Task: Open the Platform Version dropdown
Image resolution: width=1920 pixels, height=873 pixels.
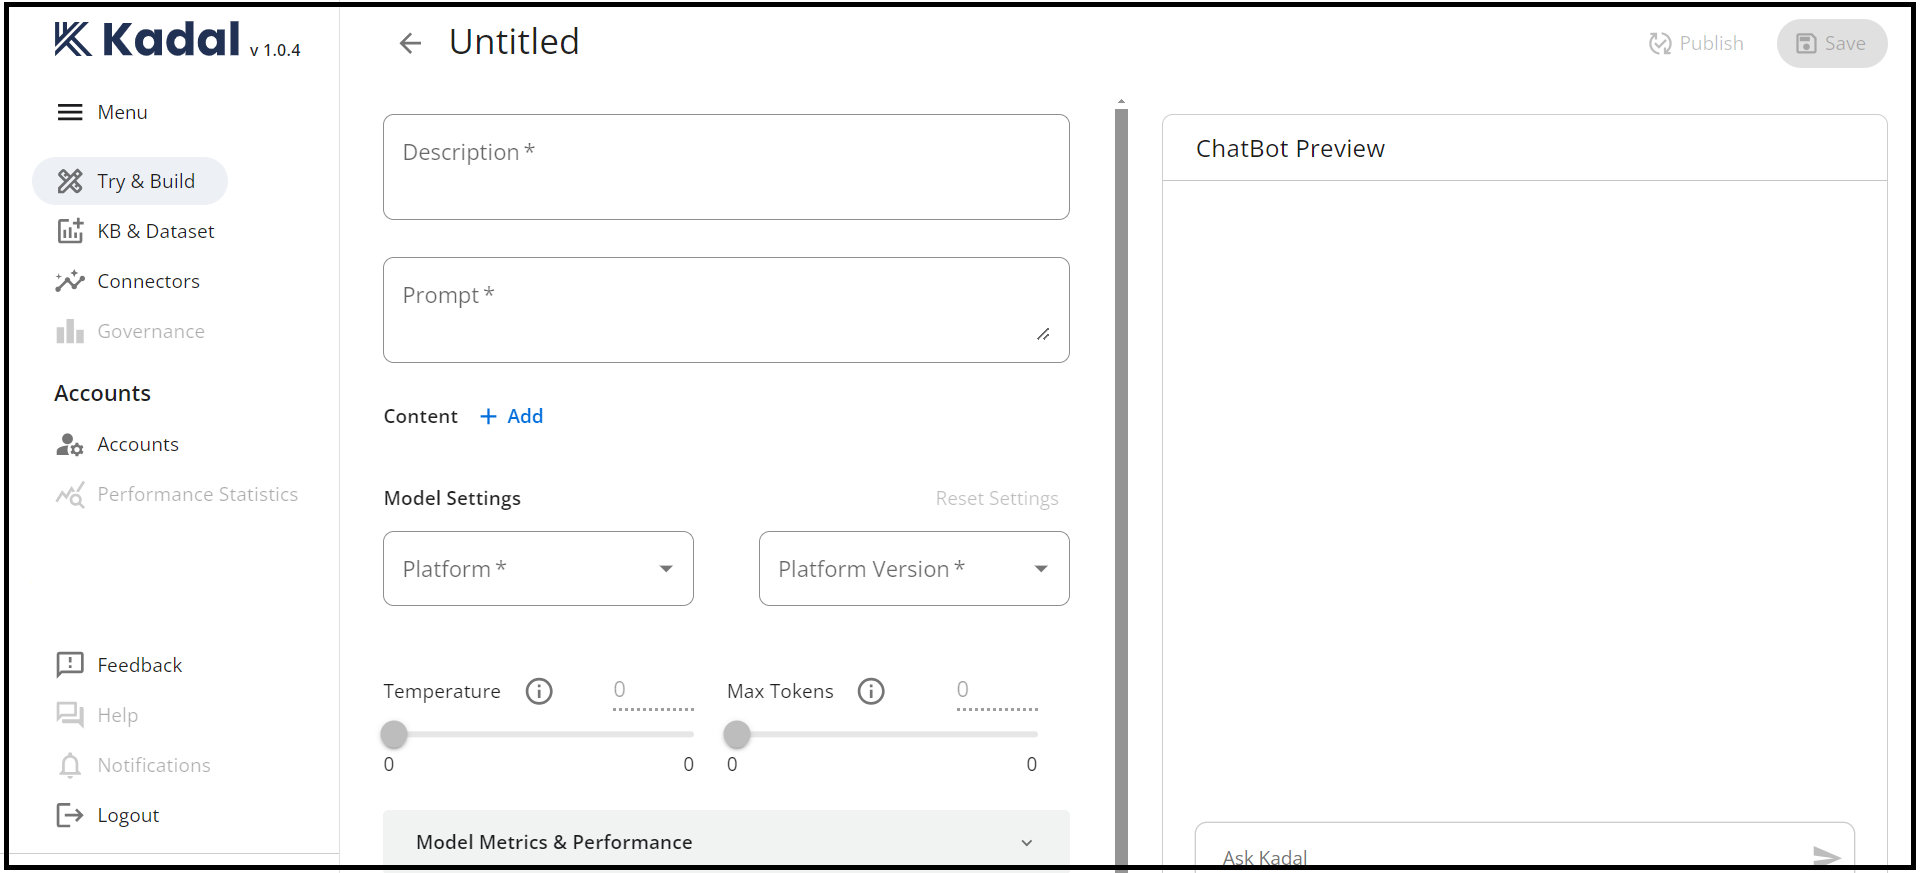Action: tap(914, 568)
